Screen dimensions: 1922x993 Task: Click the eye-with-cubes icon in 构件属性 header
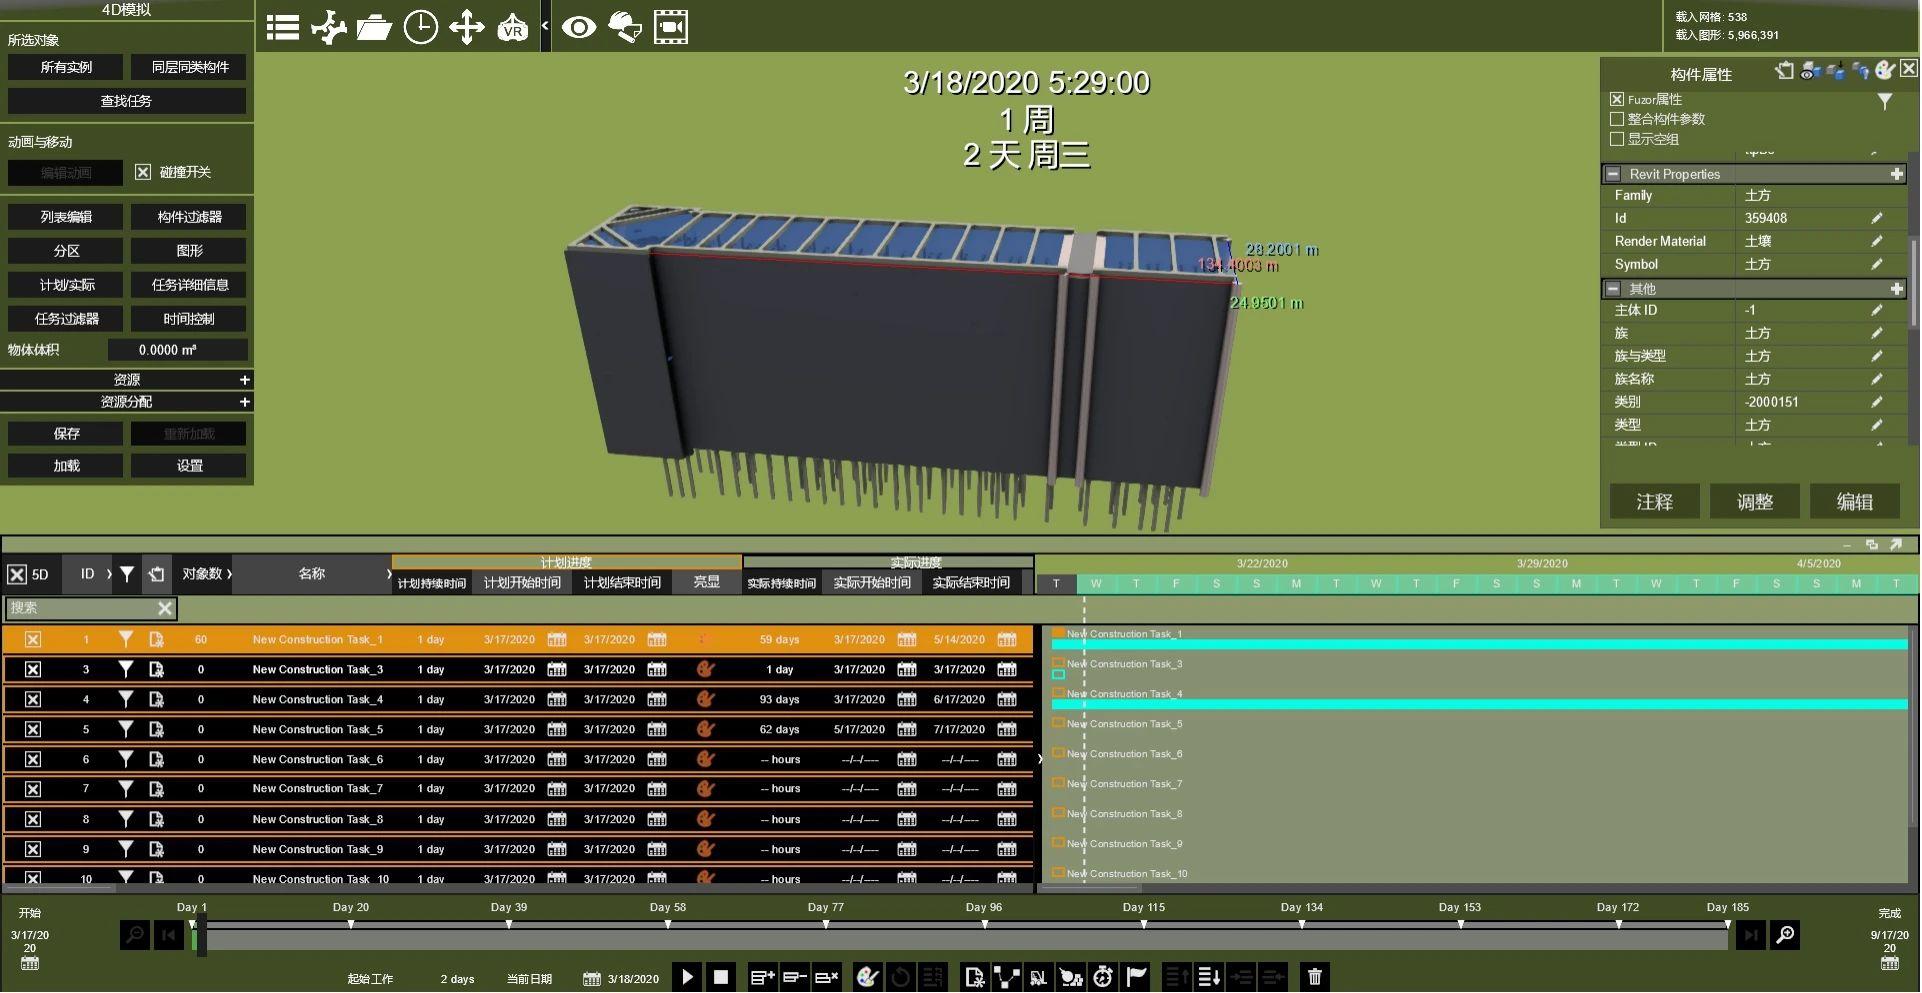point(1810,70)
